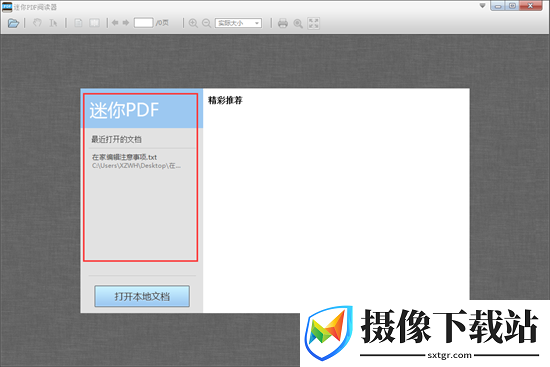This screenshot has width=550, height=367.
Task: Click the PDF app icon in title bar
Action: [7, 7]
